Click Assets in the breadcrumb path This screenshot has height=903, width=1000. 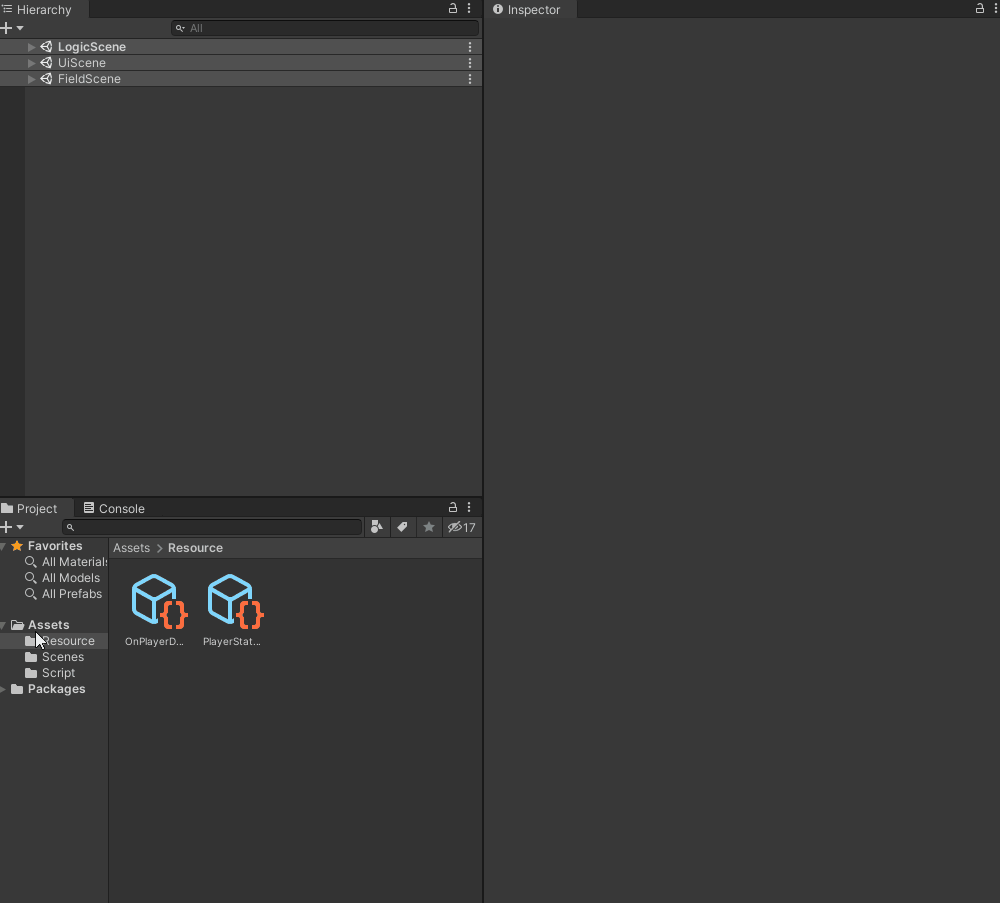pyautogui.click(x=131, y=547)
